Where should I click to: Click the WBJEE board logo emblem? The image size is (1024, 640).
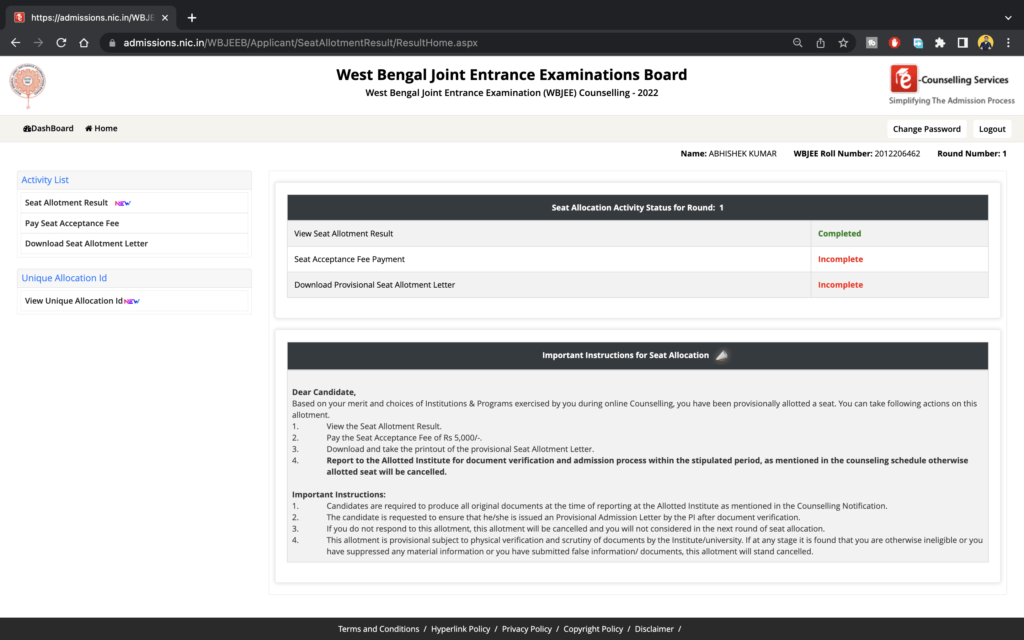pyautogui.click(x=27, y=85)
